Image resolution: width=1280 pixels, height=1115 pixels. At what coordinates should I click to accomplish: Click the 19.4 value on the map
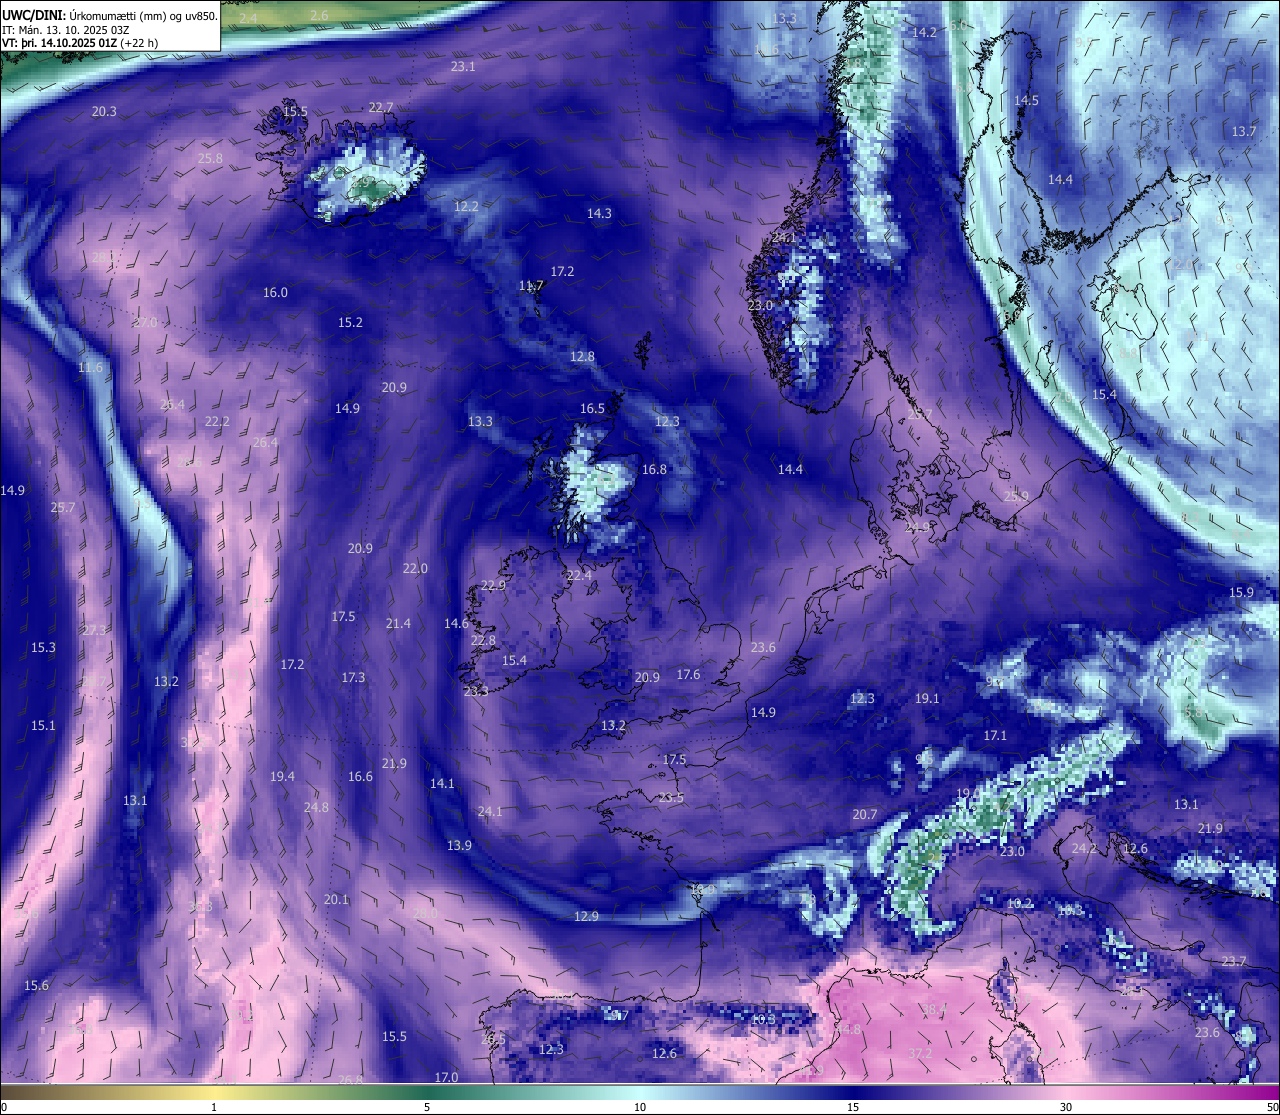[282, 776]
